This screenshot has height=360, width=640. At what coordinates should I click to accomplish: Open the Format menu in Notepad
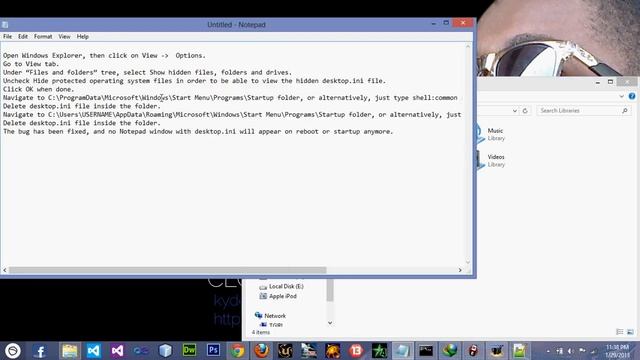[43, 37]
